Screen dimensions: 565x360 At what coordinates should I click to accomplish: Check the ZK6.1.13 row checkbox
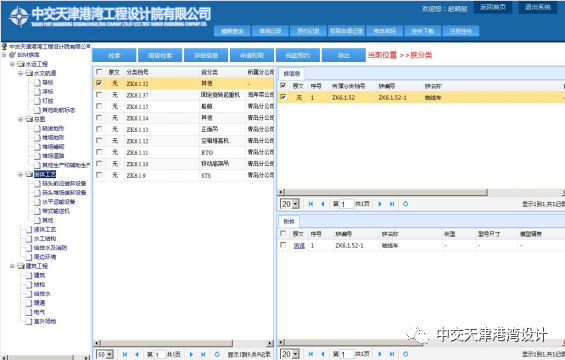coord(99,129)
